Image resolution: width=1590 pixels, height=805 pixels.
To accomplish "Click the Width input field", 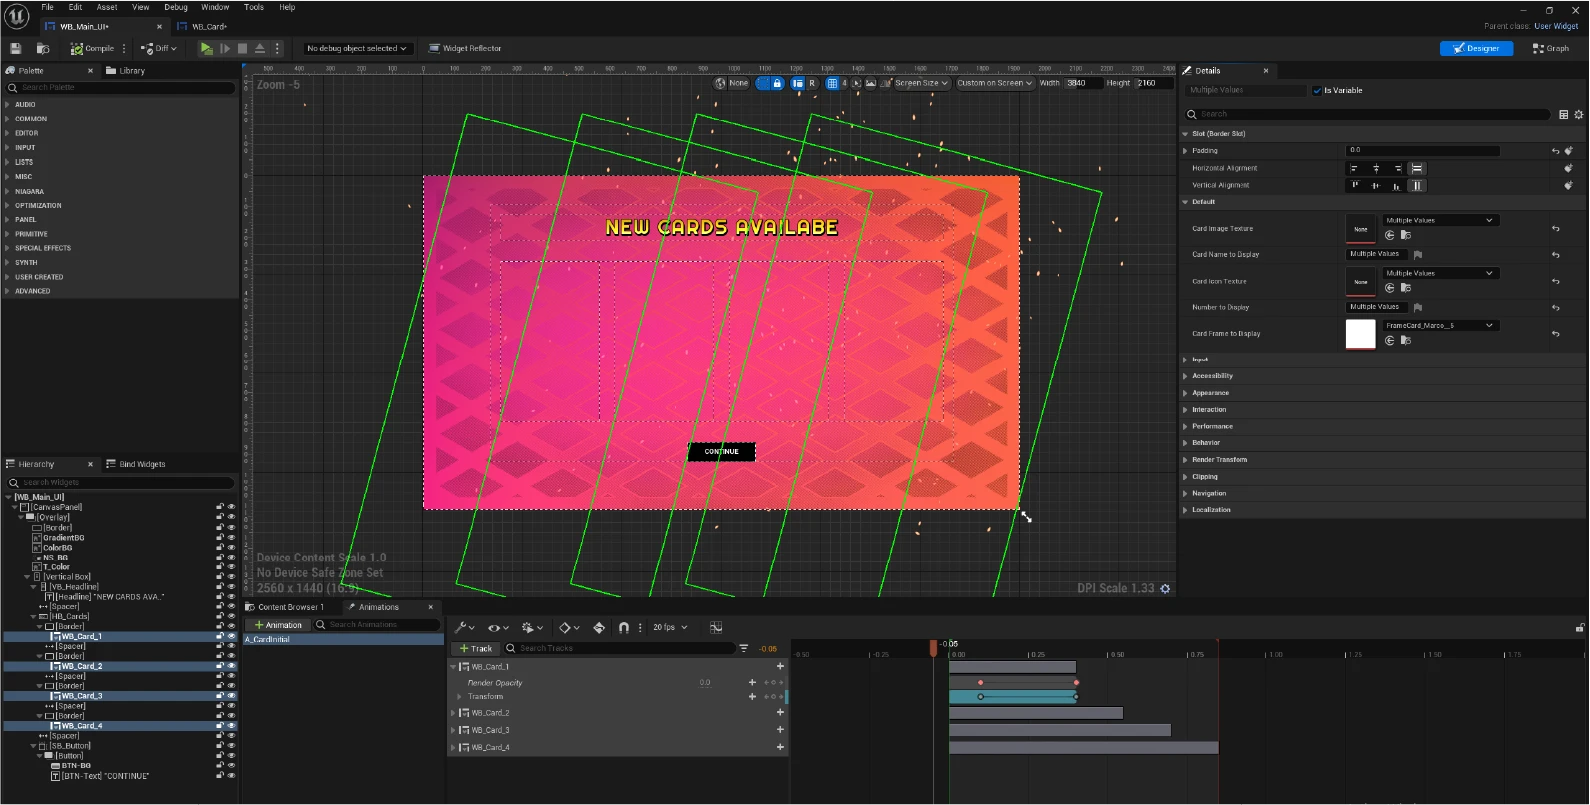I will [1082, 83].
